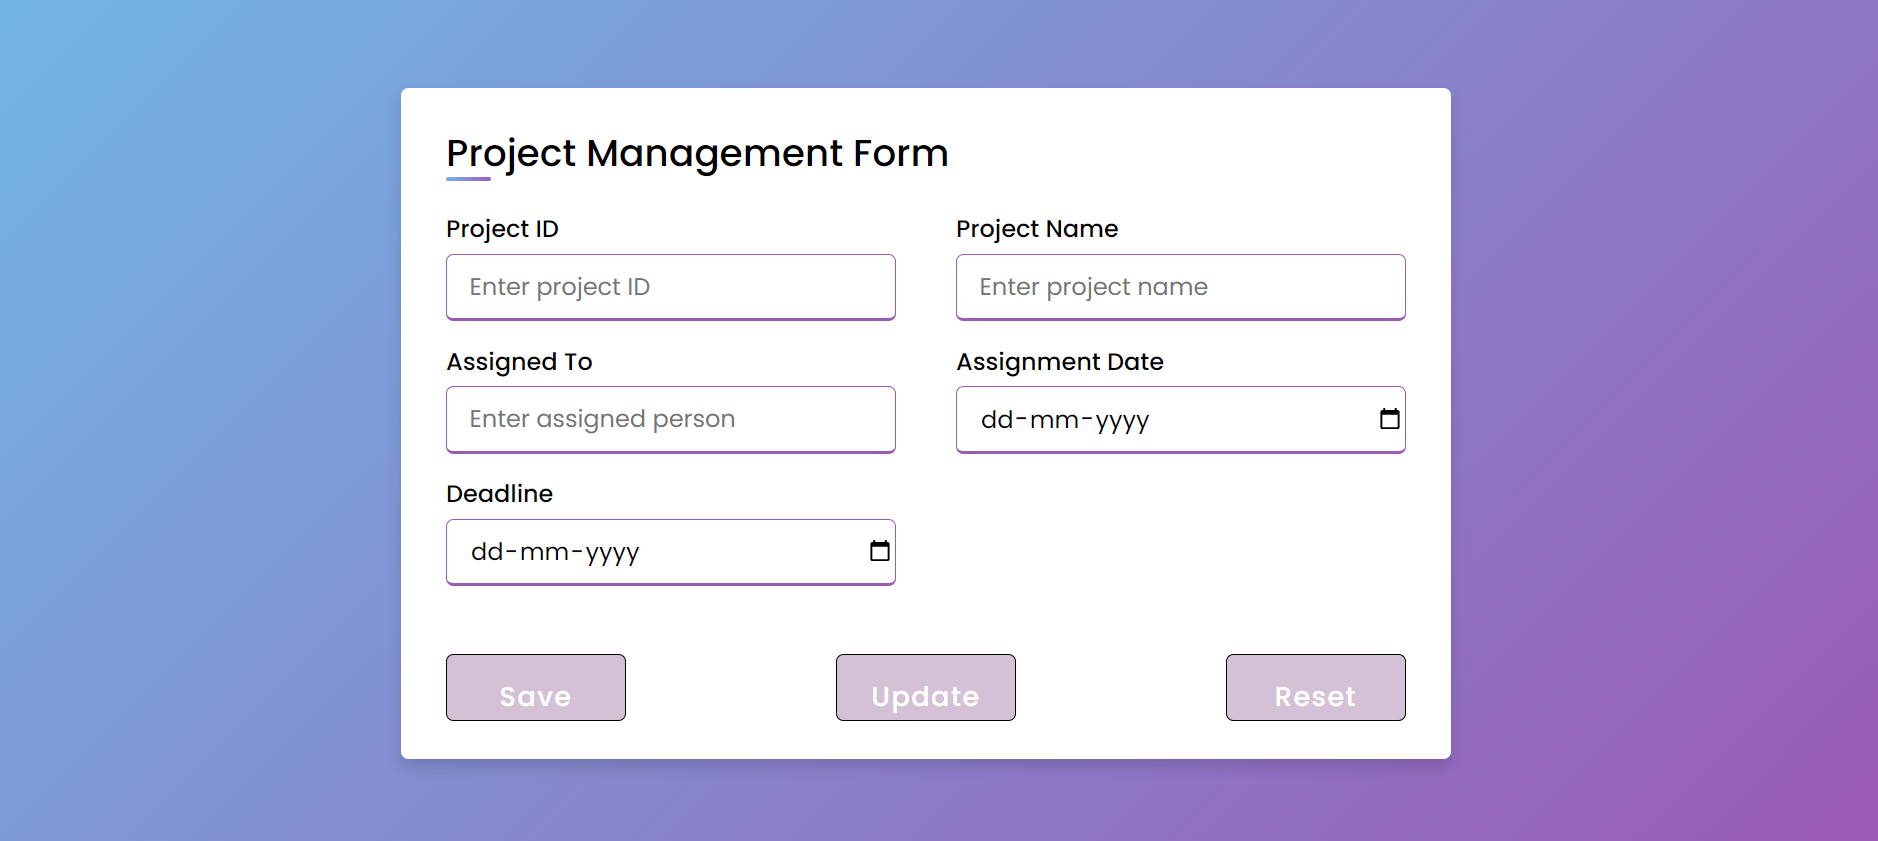Click inside the Enter project ID field
This screenshot has width=1878, height=841.
(669, 287)
